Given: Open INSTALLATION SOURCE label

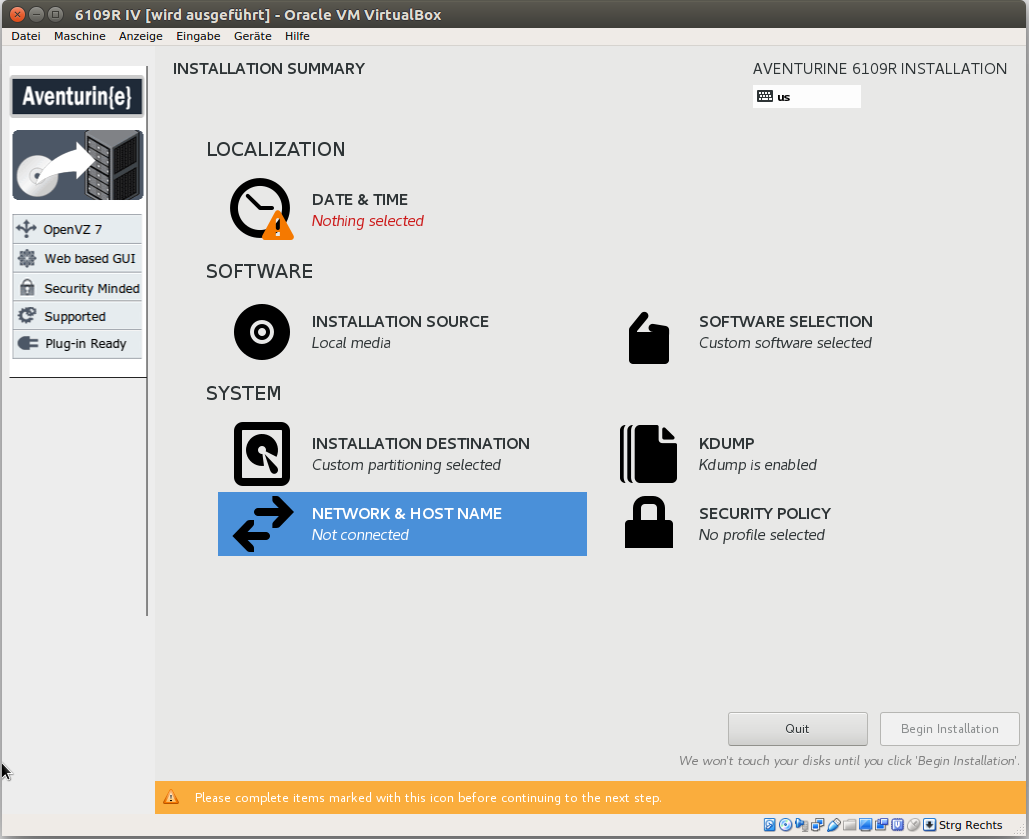Looking at the screenshot, I should pyautogui.click(x=400, y=322).
